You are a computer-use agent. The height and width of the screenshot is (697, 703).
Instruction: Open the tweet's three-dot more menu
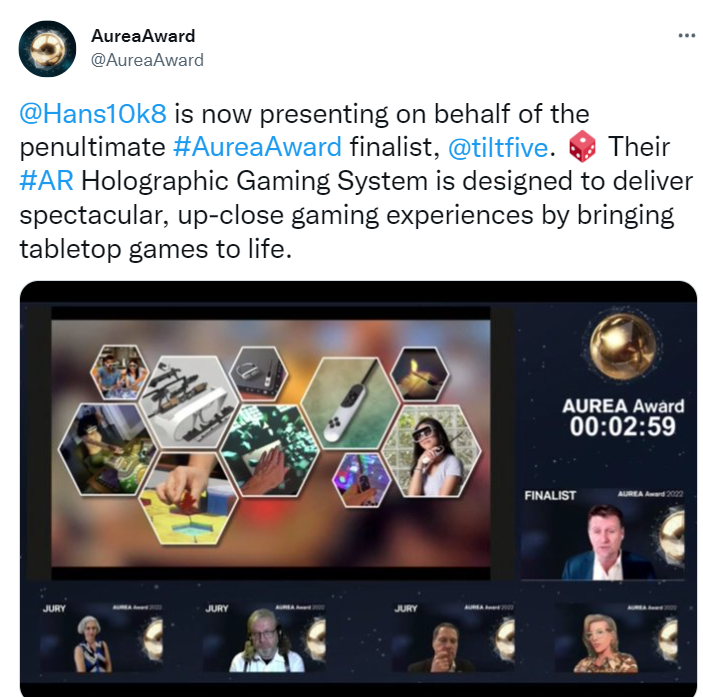[x=686, y=35]
